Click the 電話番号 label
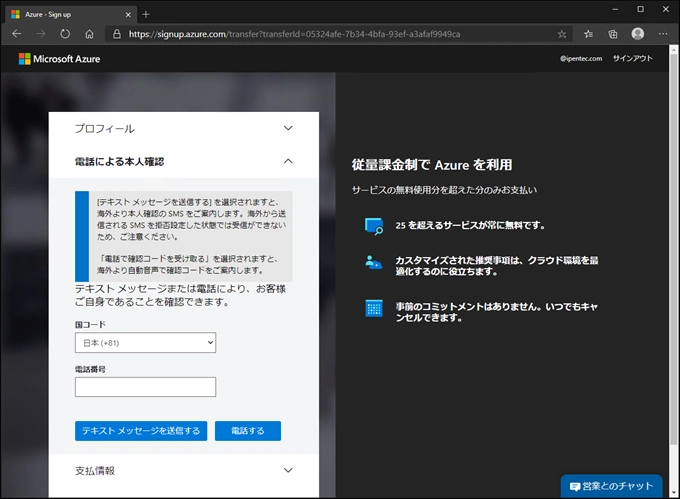This screenshot has height=499, width=680. click(90, 369)
